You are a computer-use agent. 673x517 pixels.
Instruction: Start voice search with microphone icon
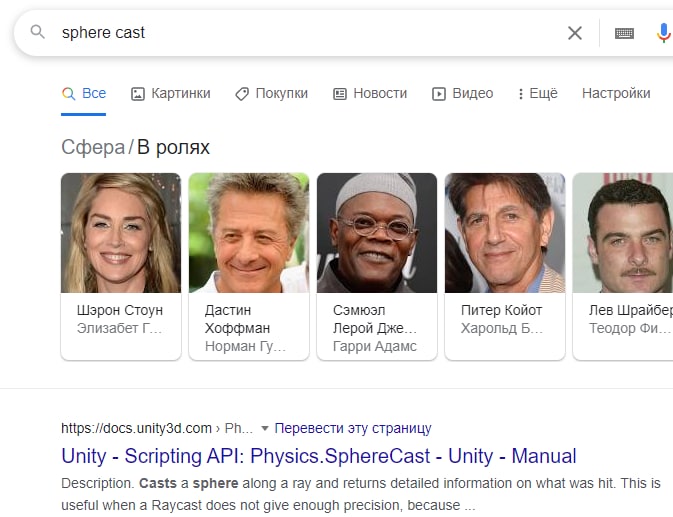pos(663,33)
